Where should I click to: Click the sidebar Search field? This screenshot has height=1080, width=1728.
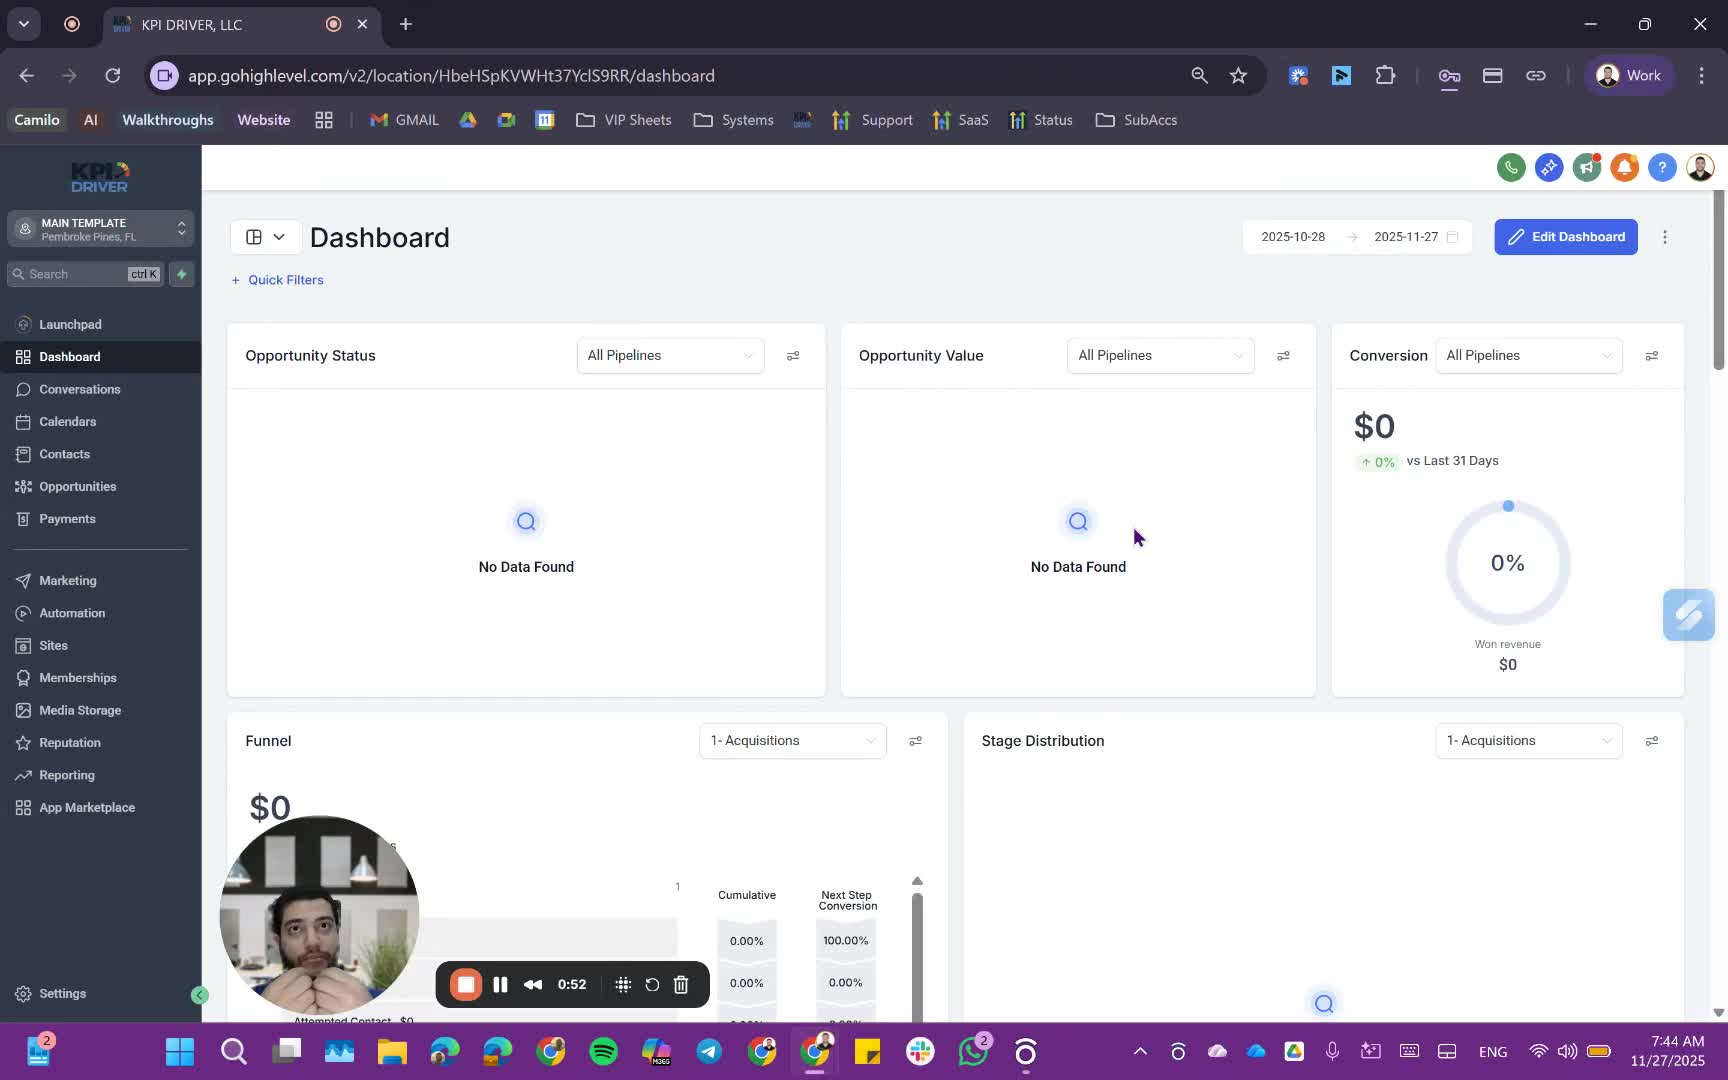[x=84, y=274]
